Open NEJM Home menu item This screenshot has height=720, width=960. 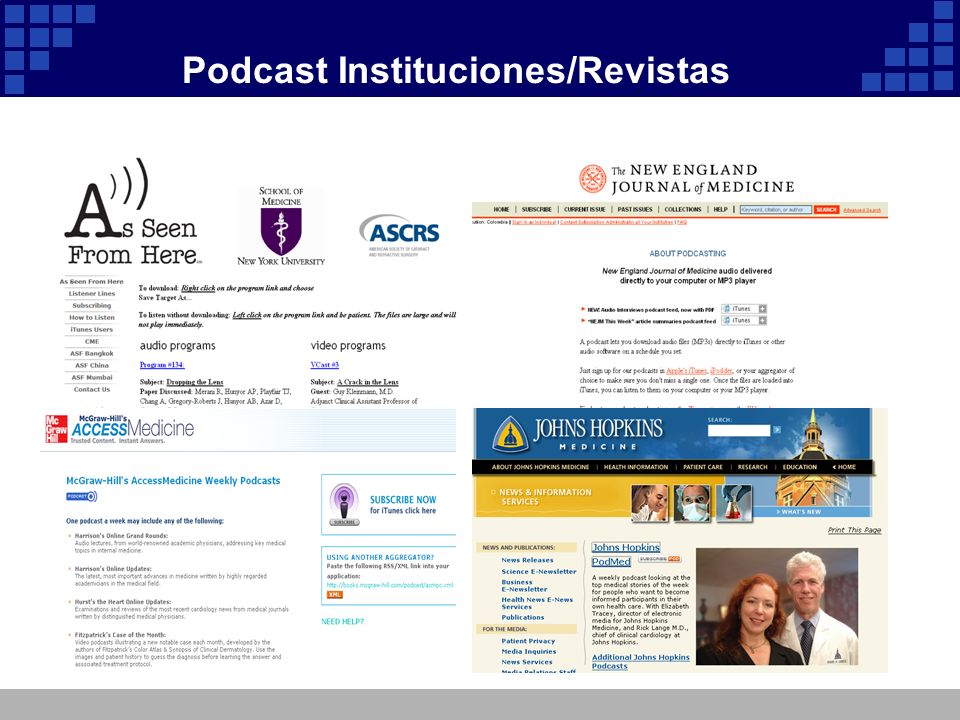click(501, 209)
